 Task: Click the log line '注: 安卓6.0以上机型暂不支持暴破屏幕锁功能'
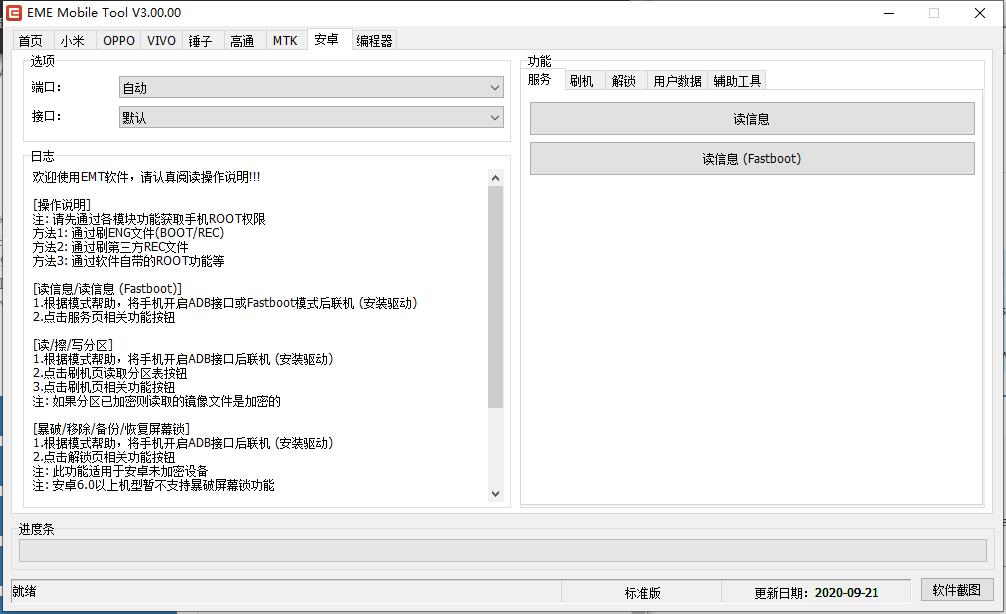point(153,485)
